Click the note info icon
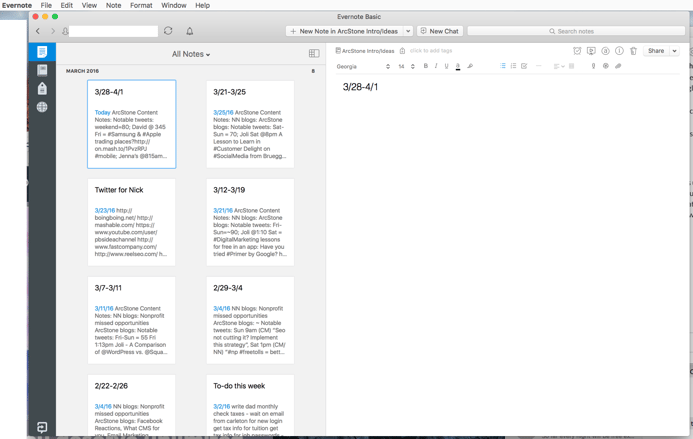The height and width of the screenshot is (439, 693). click(x=619, y=51)
